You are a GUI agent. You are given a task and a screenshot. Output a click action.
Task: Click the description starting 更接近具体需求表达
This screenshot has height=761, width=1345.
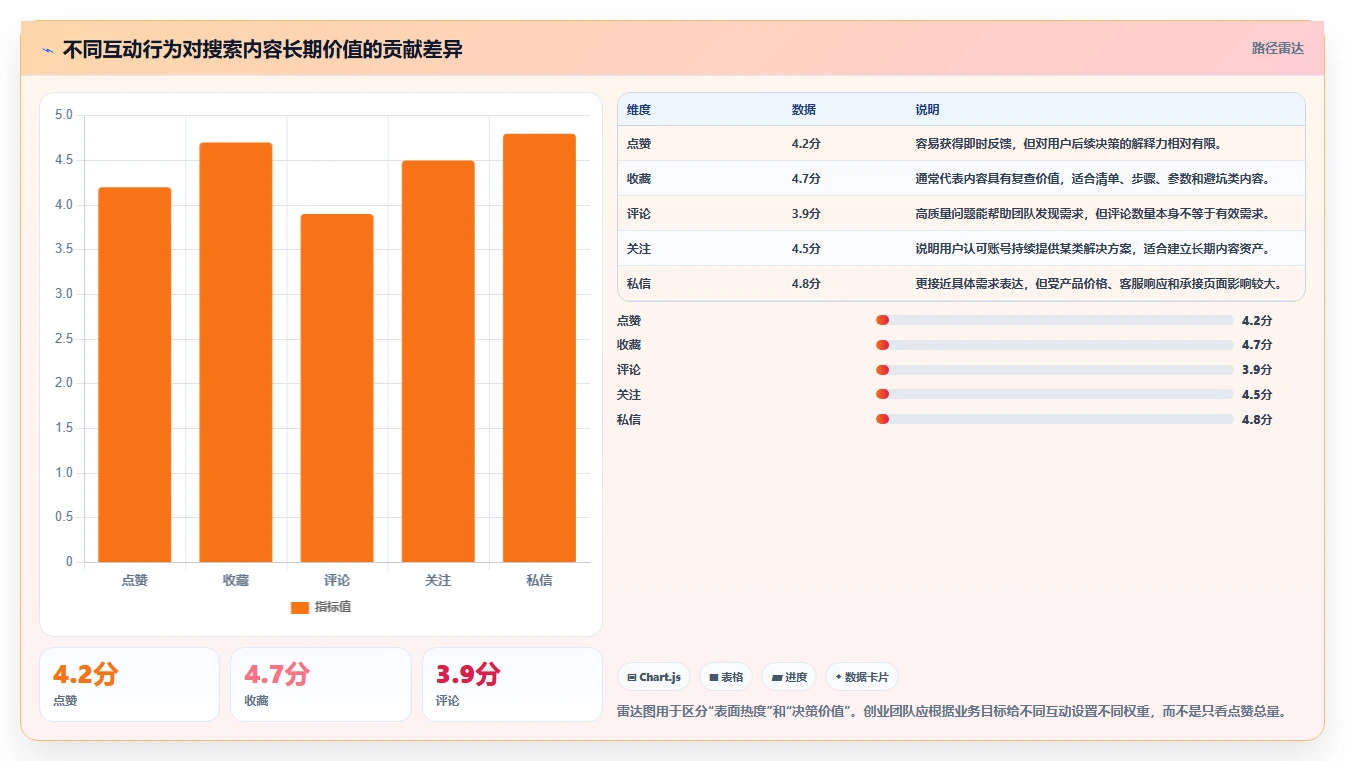[x=1099, y=284]
